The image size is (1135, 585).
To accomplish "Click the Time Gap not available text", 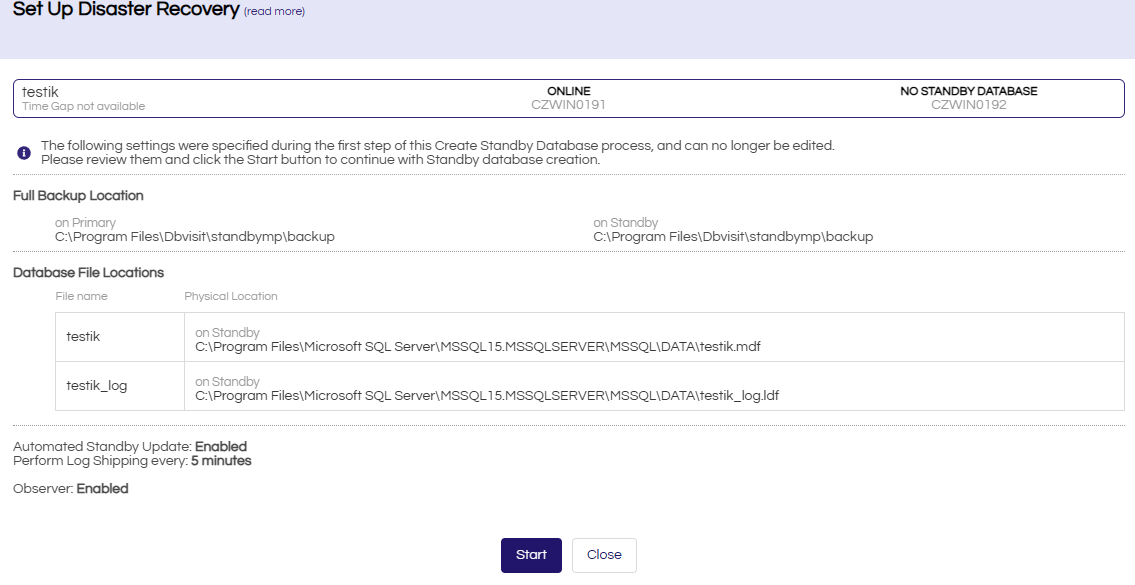I will [x=83, y=107].
